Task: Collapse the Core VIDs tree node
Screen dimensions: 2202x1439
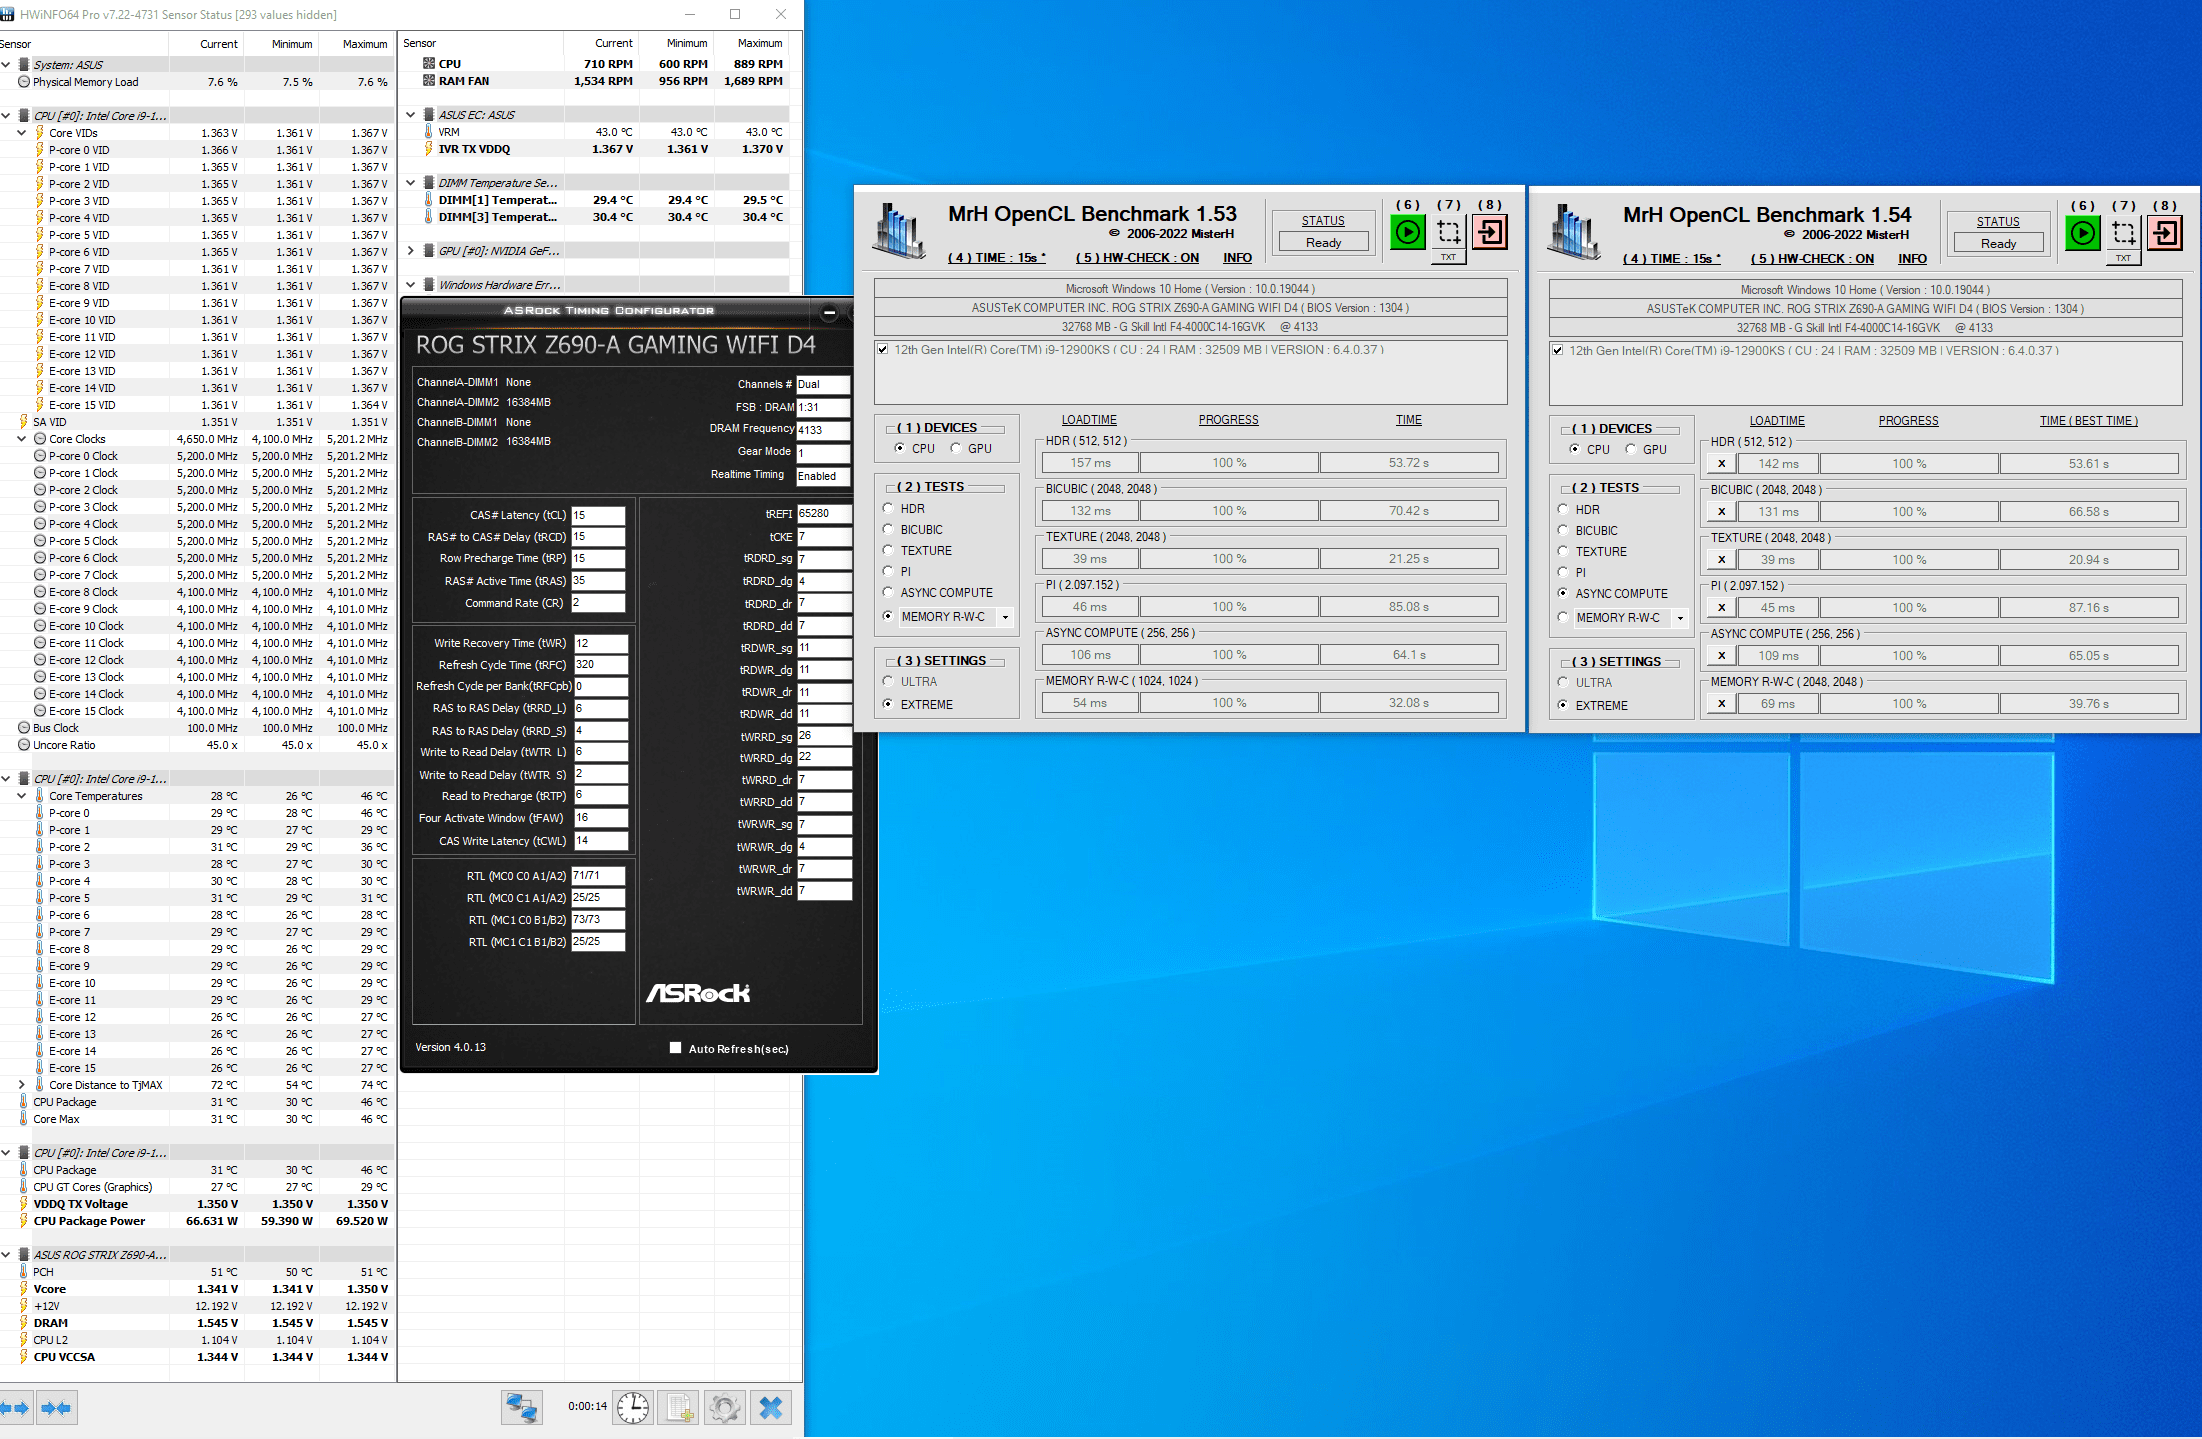Action: coord(21,133)
